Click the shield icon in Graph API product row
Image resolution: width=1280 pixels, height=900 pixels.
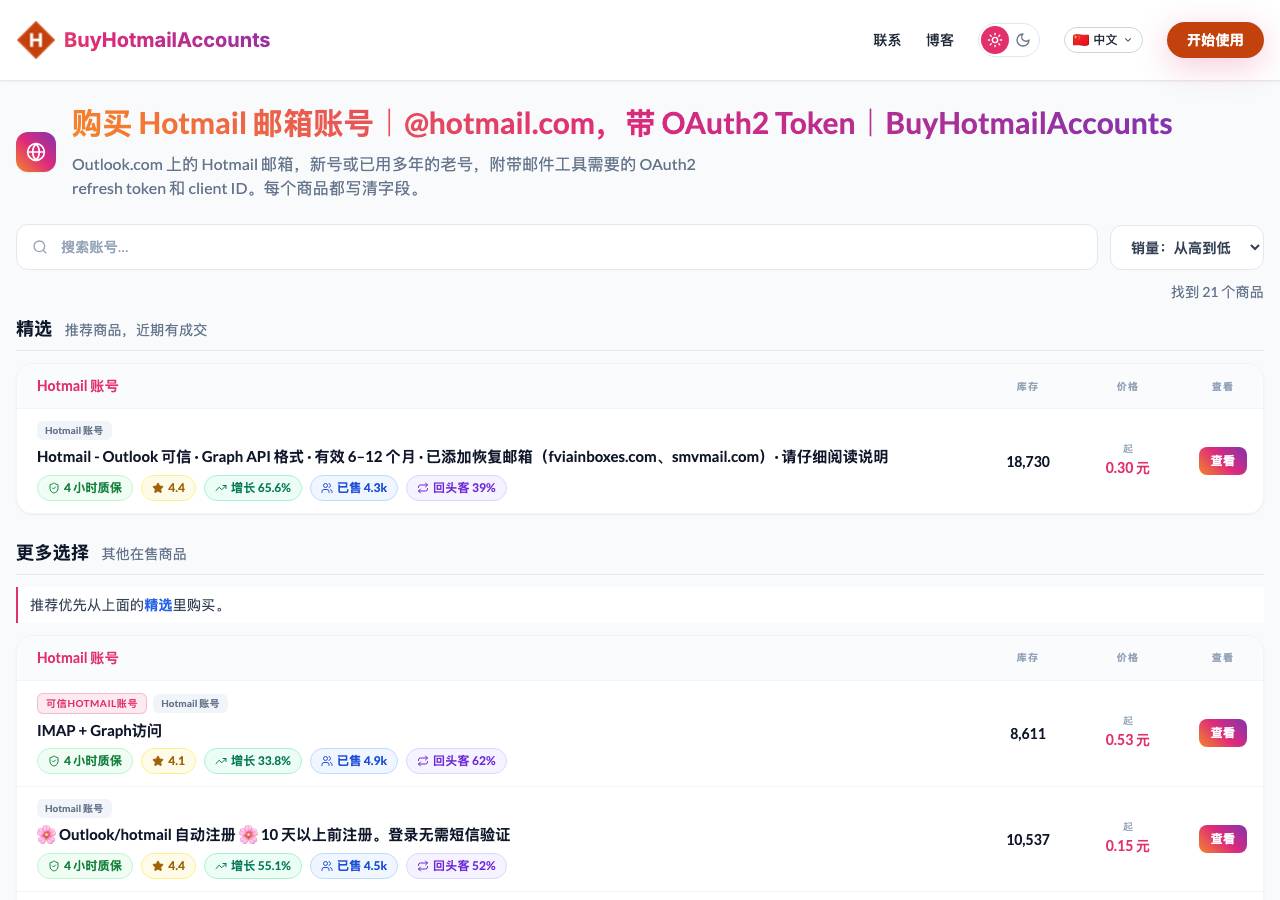[x=54, y=488]
